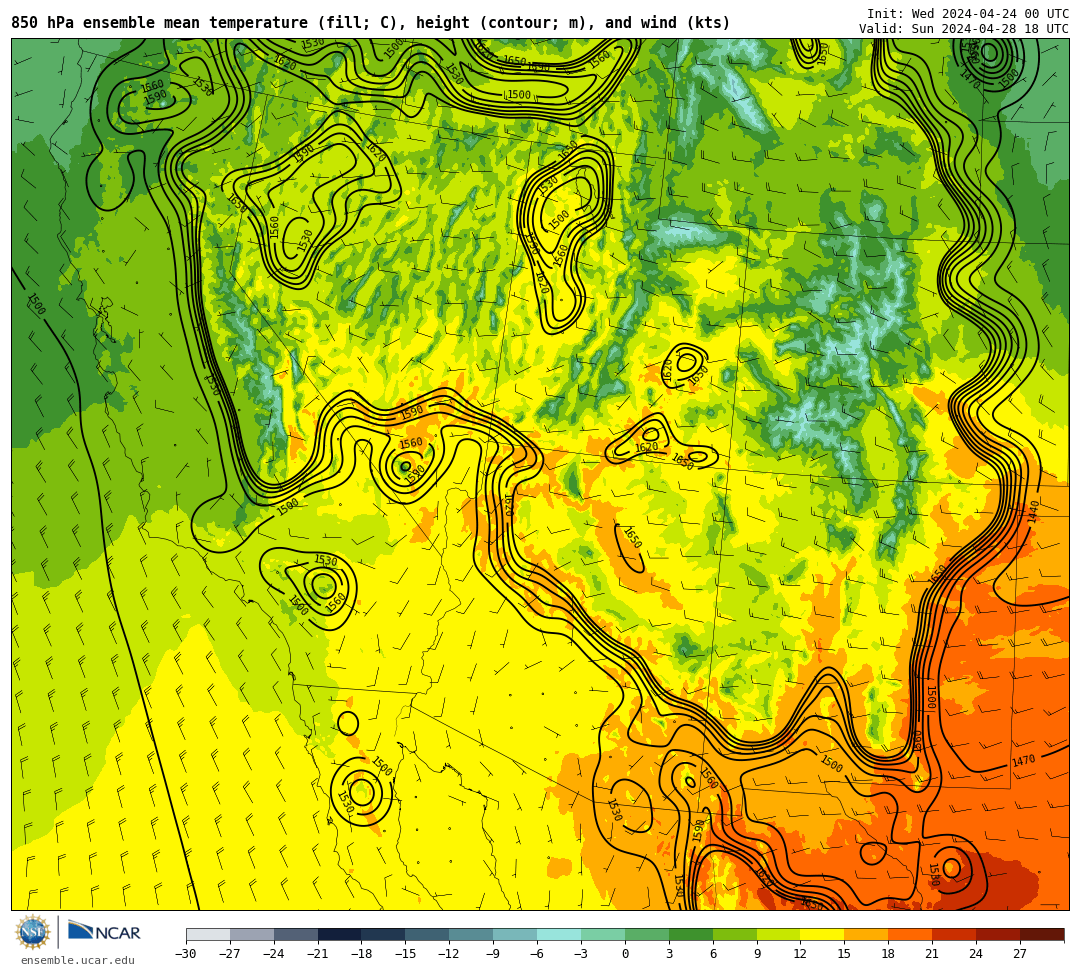Pick the colorbar swatch between 3 and 6
The image size is (1080, 973).
(x=691, y=934)
